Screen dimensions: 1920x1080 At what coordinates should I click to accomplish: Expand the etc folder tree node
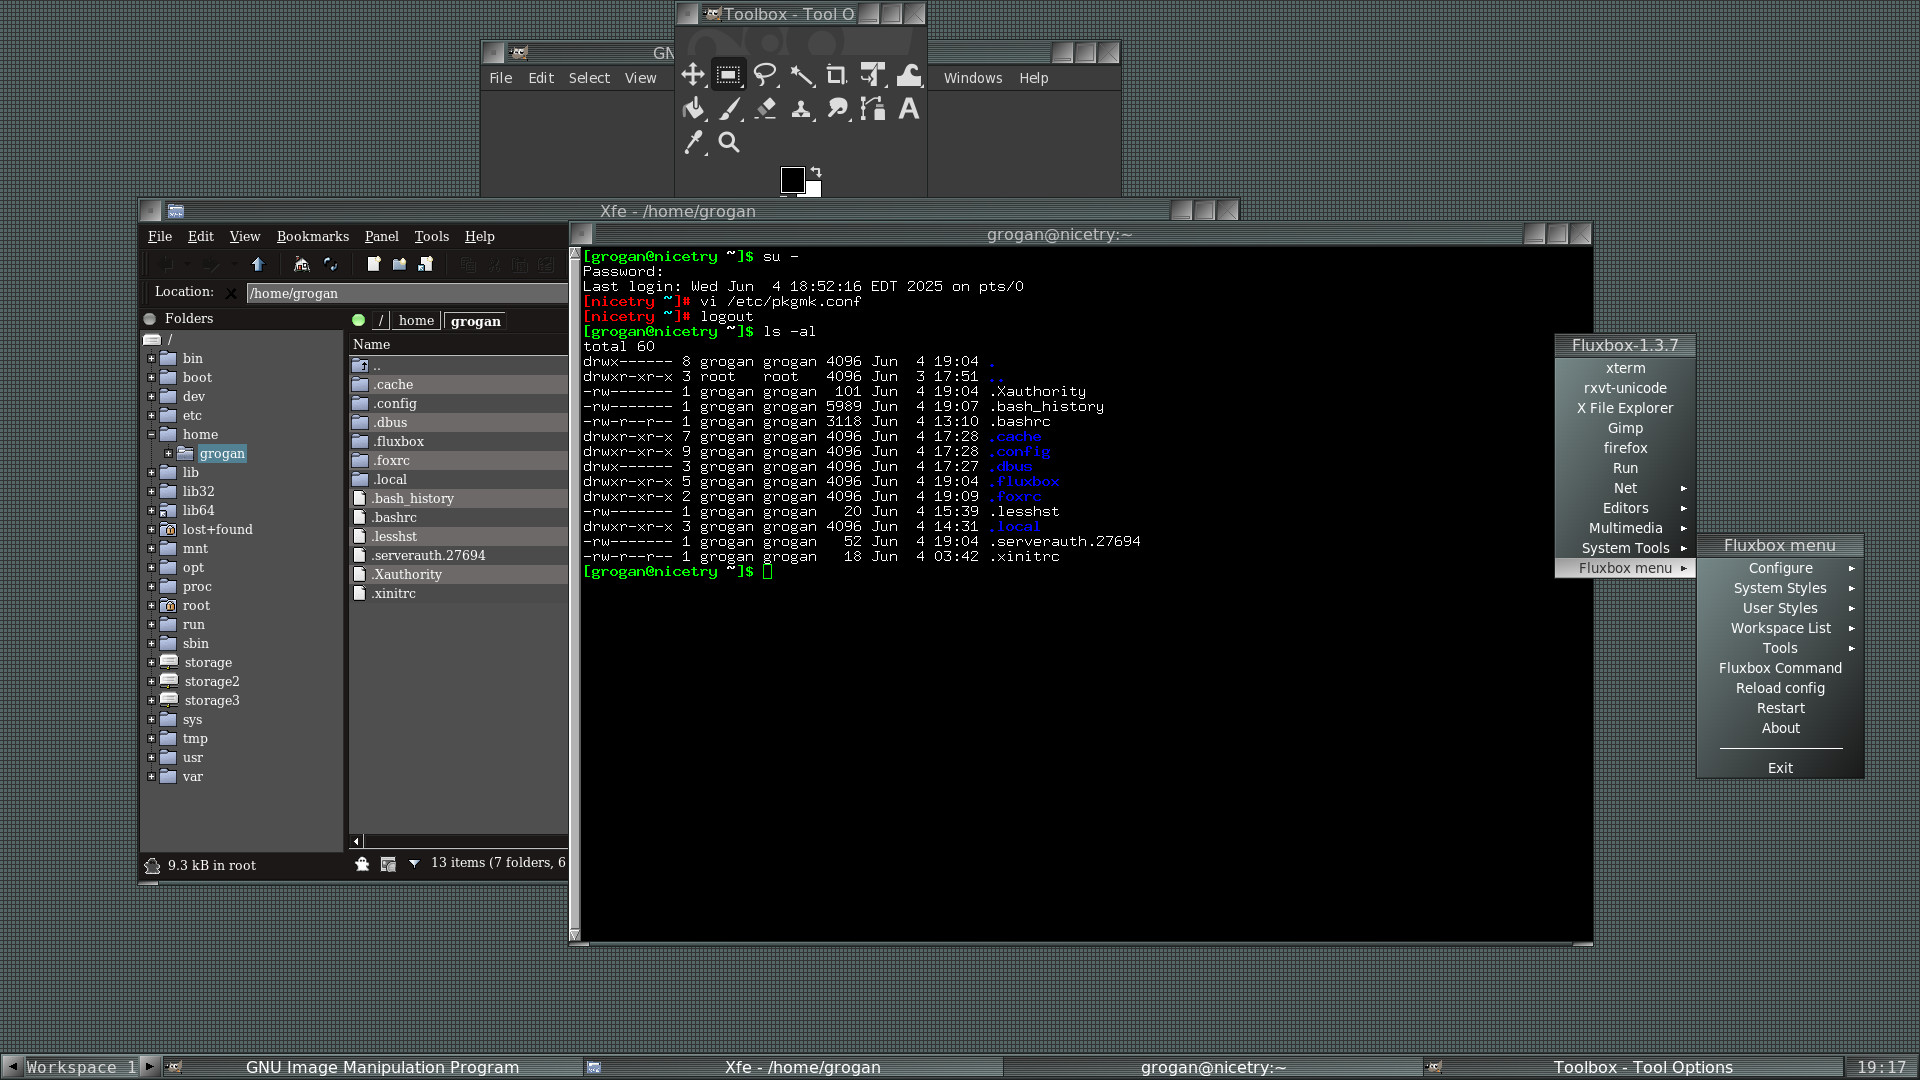coord(151,415)
